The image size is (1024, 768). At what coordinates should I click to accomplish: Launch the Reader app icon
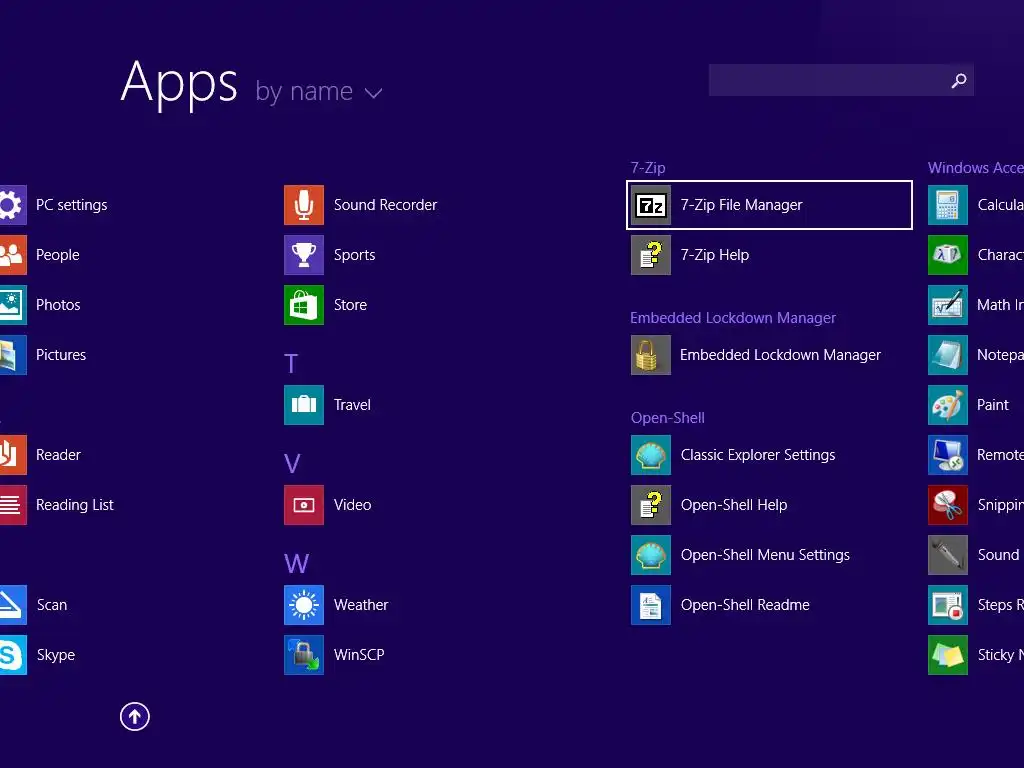click(x=12, y=455)
